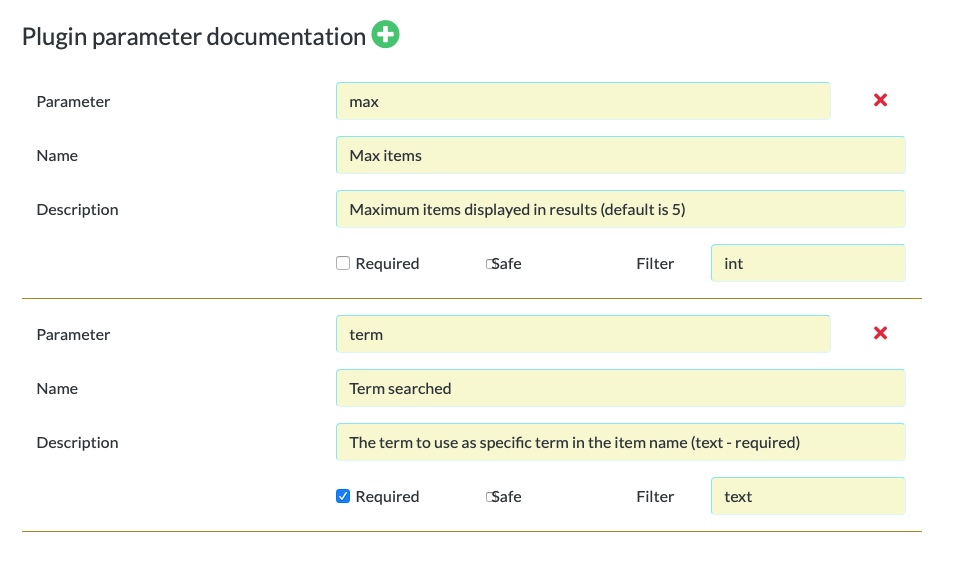
Task: Open the Filter field set to int
Action: 808,263
